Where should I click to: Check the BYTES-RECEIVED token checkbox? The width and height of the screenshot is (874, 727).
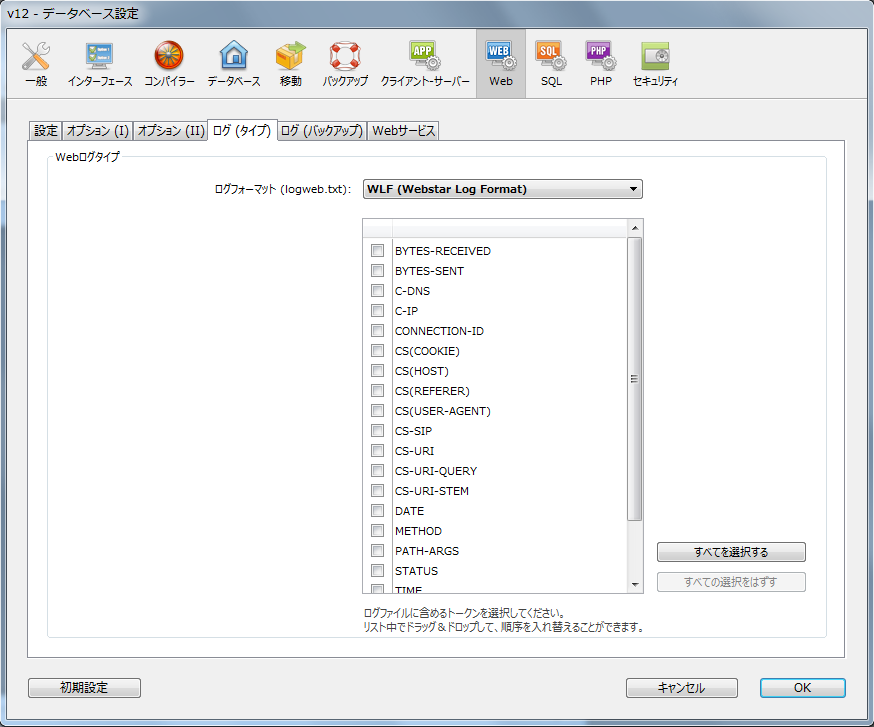coord(377,250)
